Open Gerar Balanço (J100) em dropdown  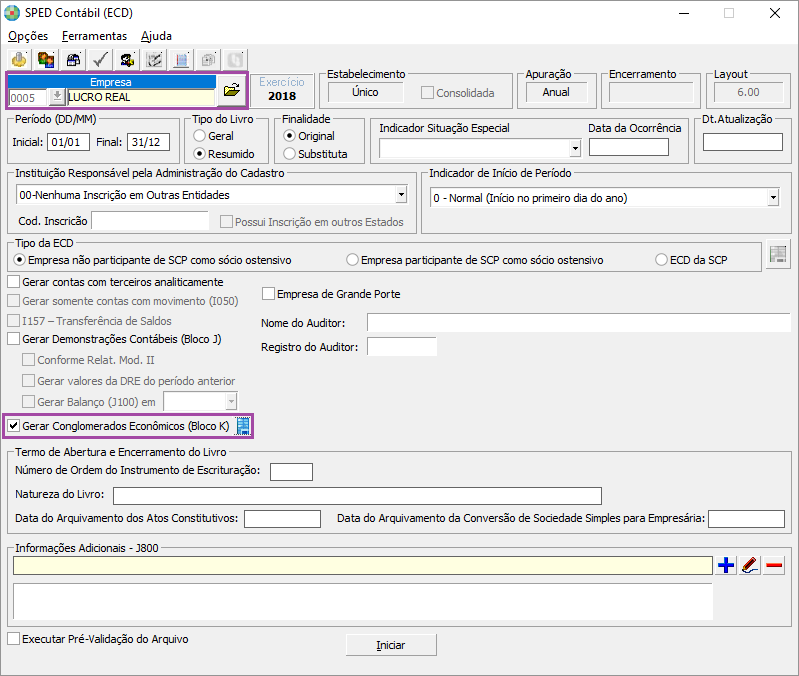(231, 401)
